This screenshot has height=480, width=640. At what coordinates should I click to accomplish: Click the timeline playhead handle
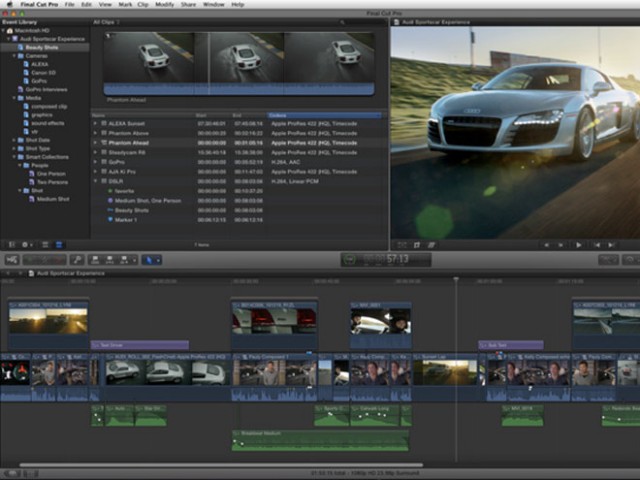456,280
